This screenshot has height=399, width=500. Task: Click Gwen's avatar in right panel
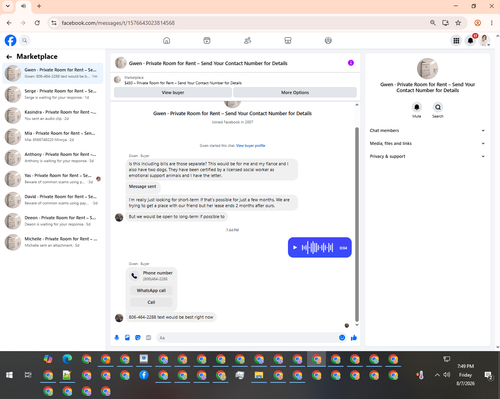tap(427, 68)
